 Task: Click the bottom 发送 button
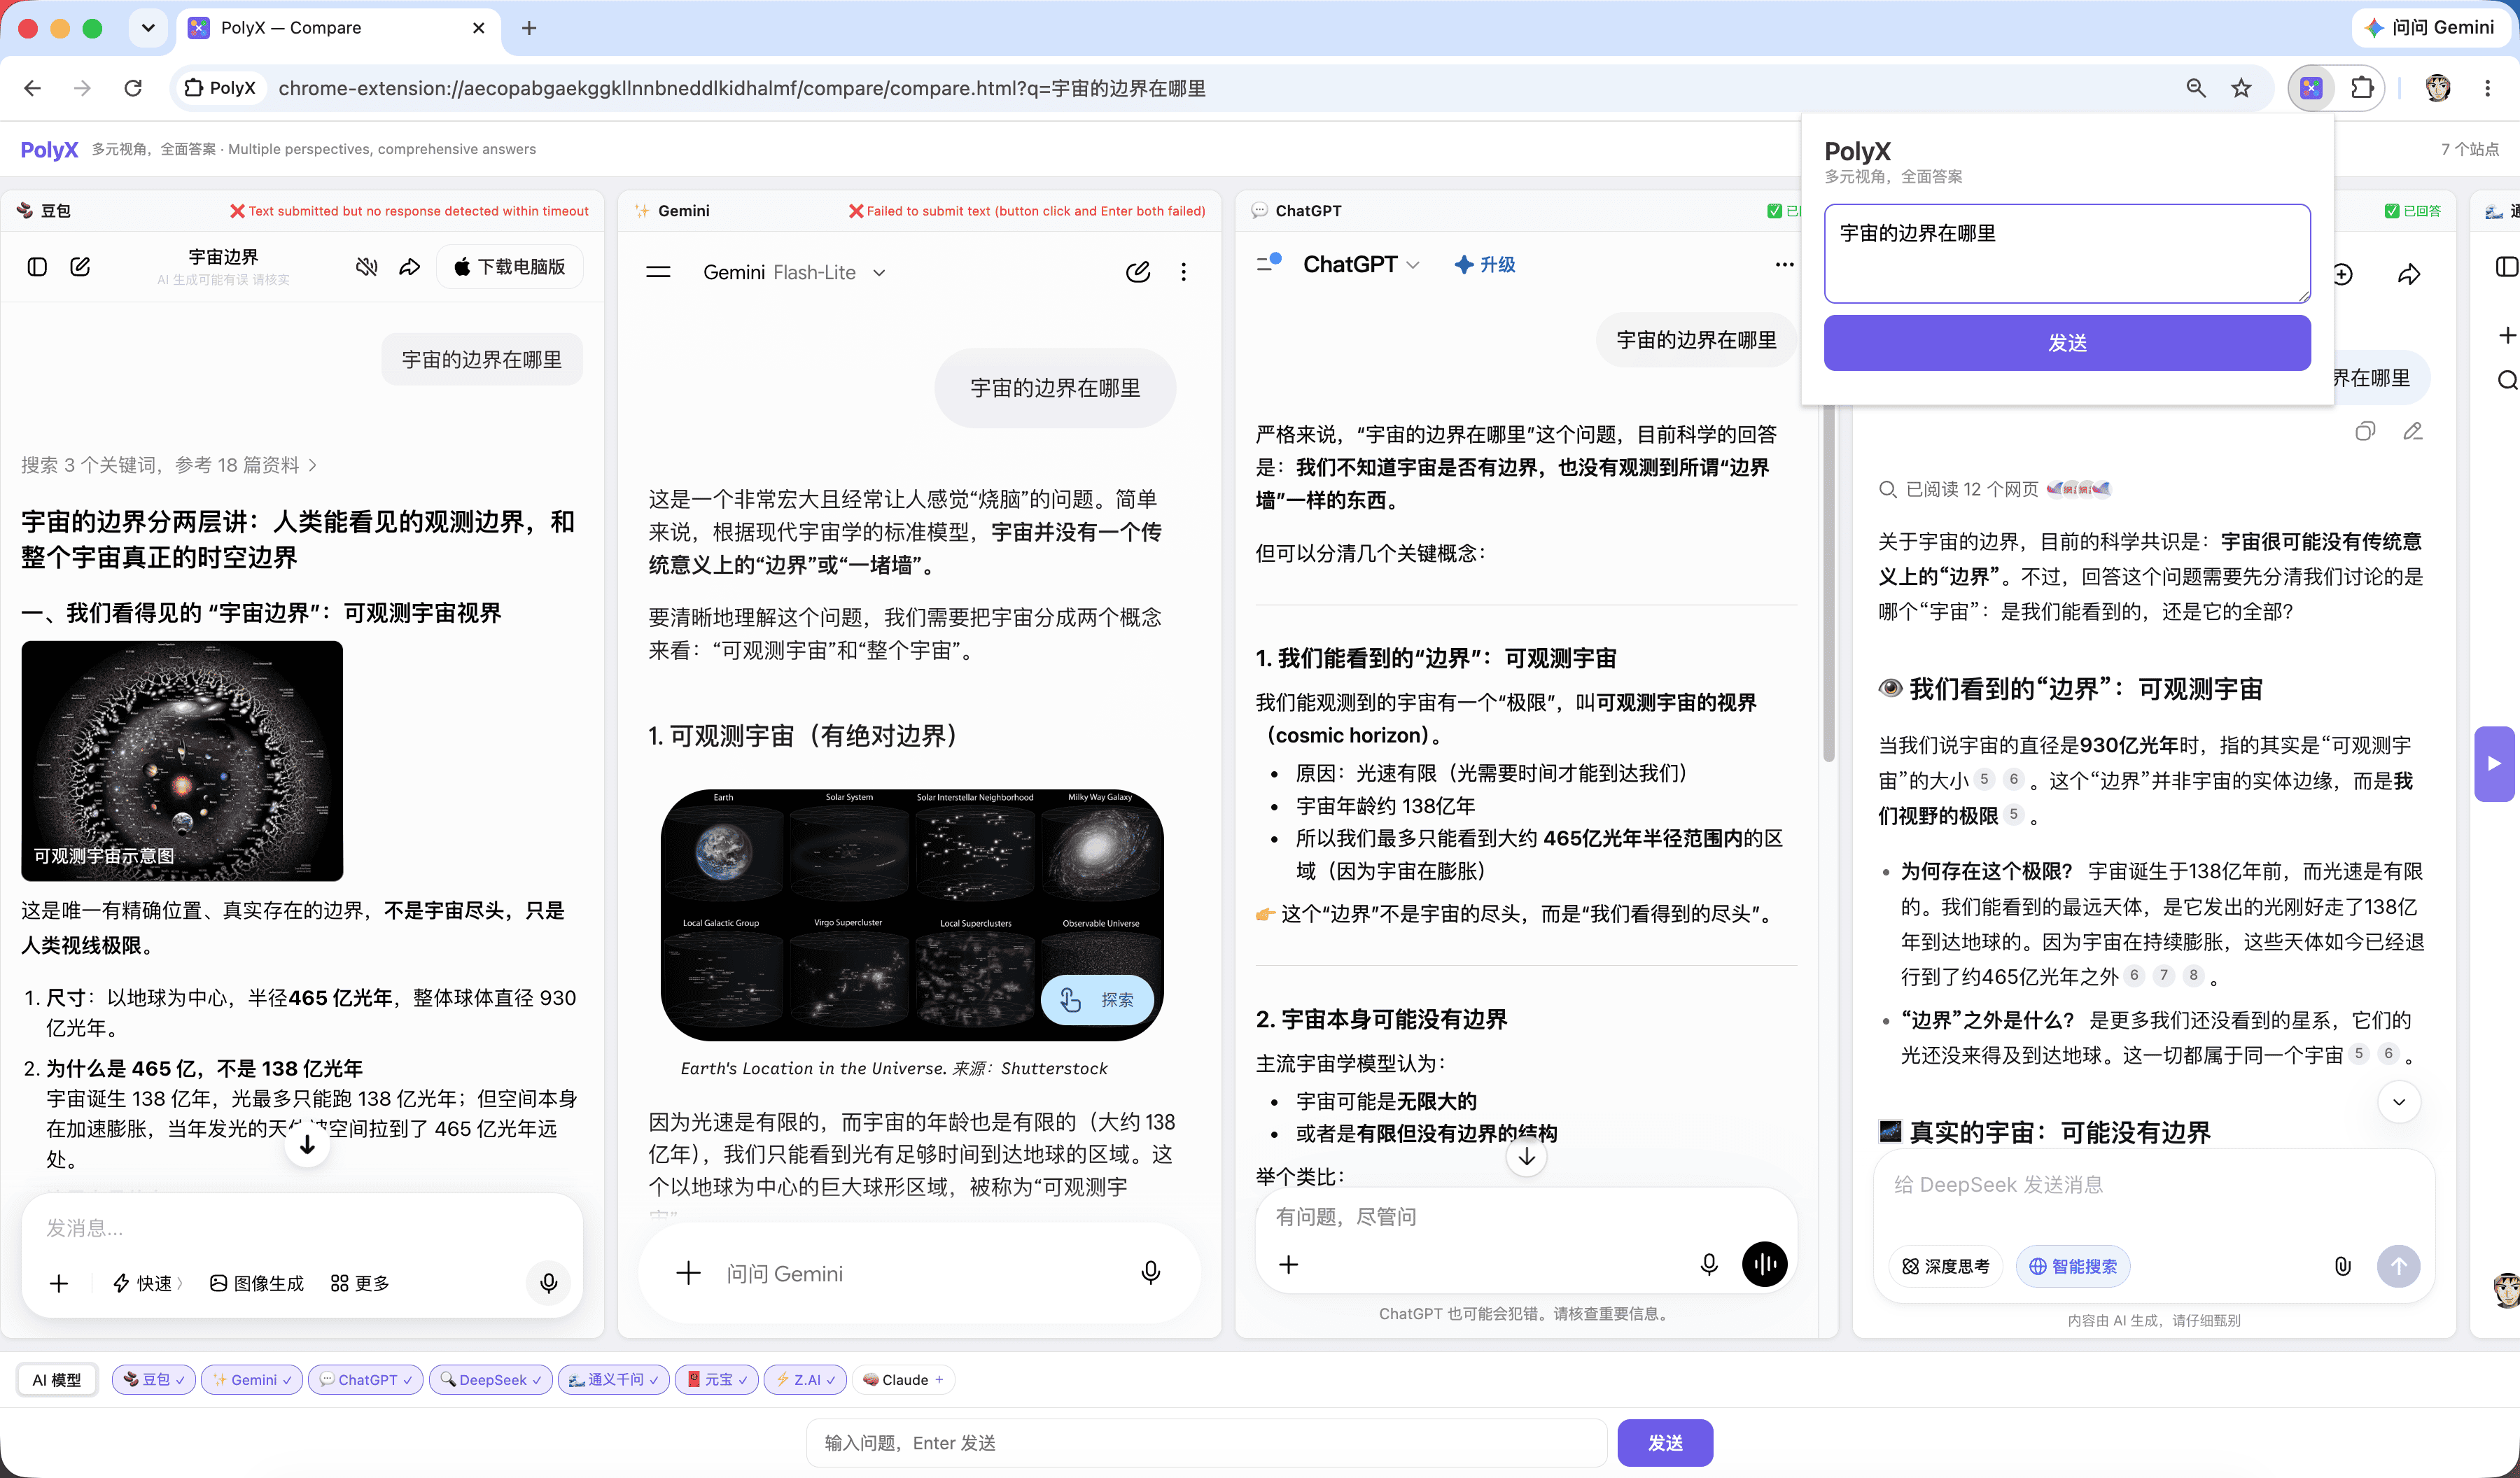pos(1665,1443)
